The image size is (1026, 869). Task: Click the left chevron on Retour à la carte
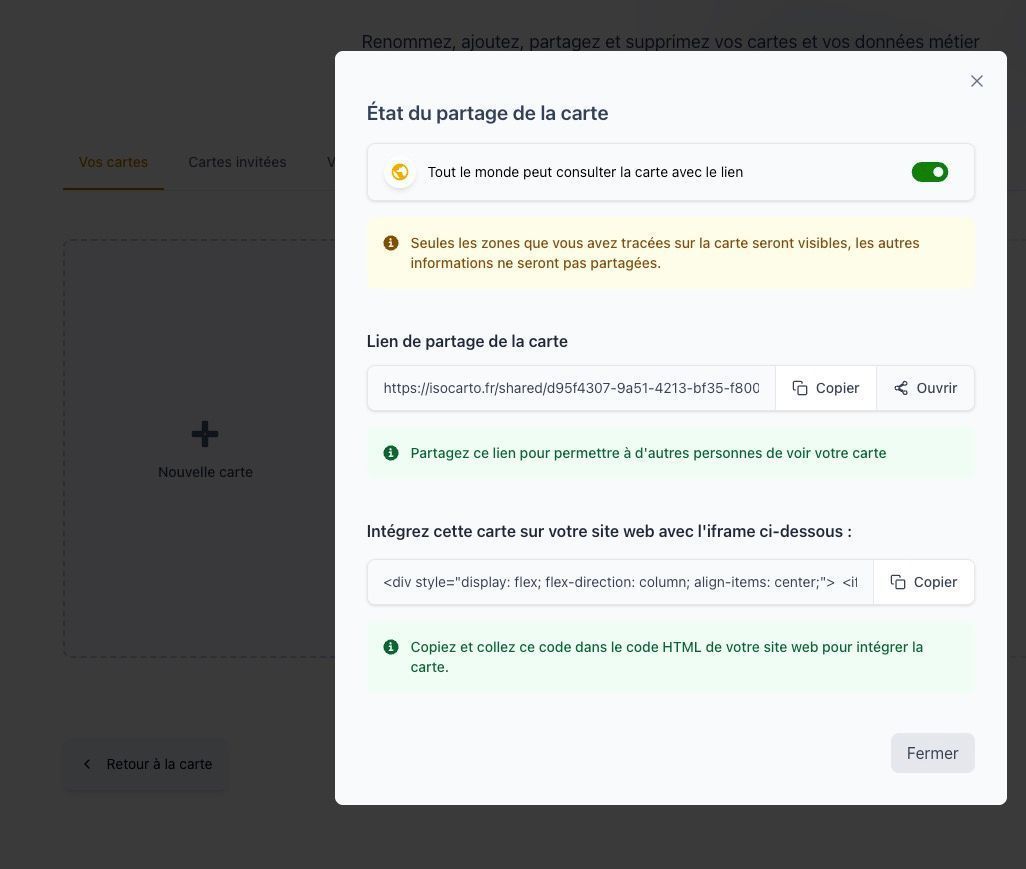point(87,763)
